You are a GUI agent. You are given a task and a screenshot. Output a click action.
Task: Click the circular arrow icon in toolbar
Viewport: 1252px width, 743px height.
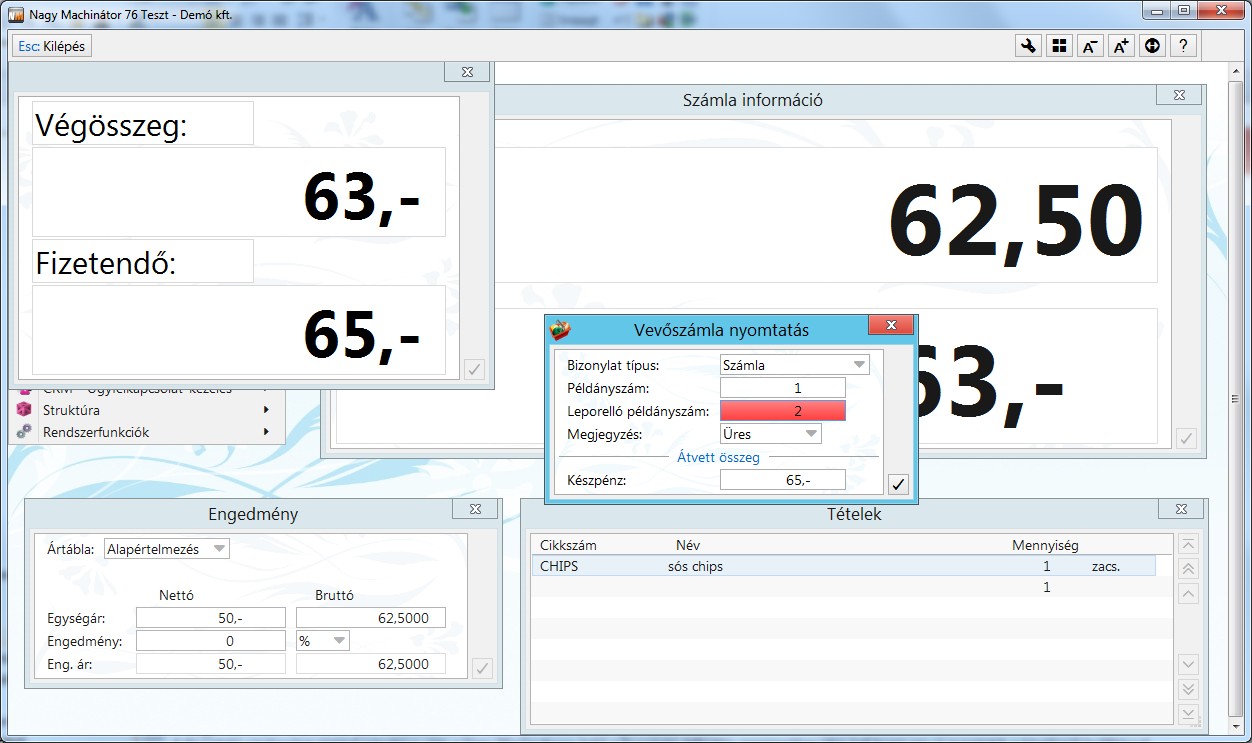coord(1152,46)
